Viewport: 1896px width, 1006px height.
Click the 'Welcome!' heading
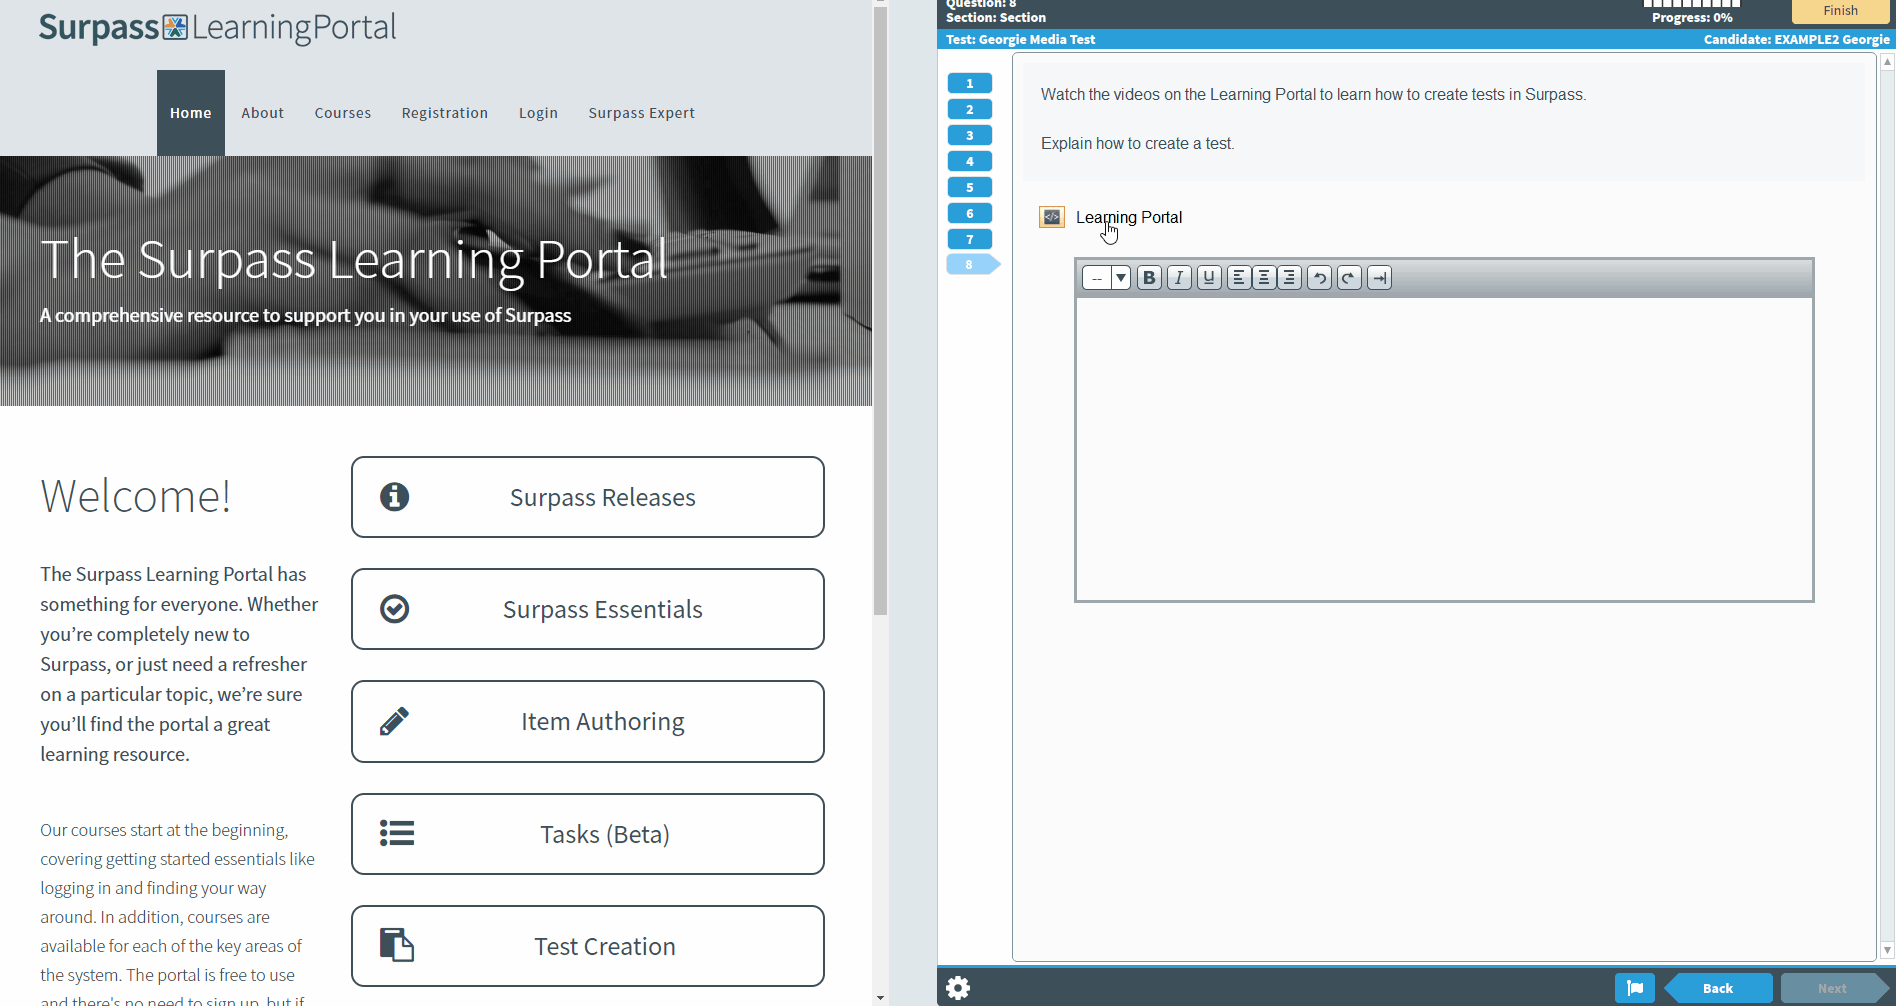tap(136, 496)
